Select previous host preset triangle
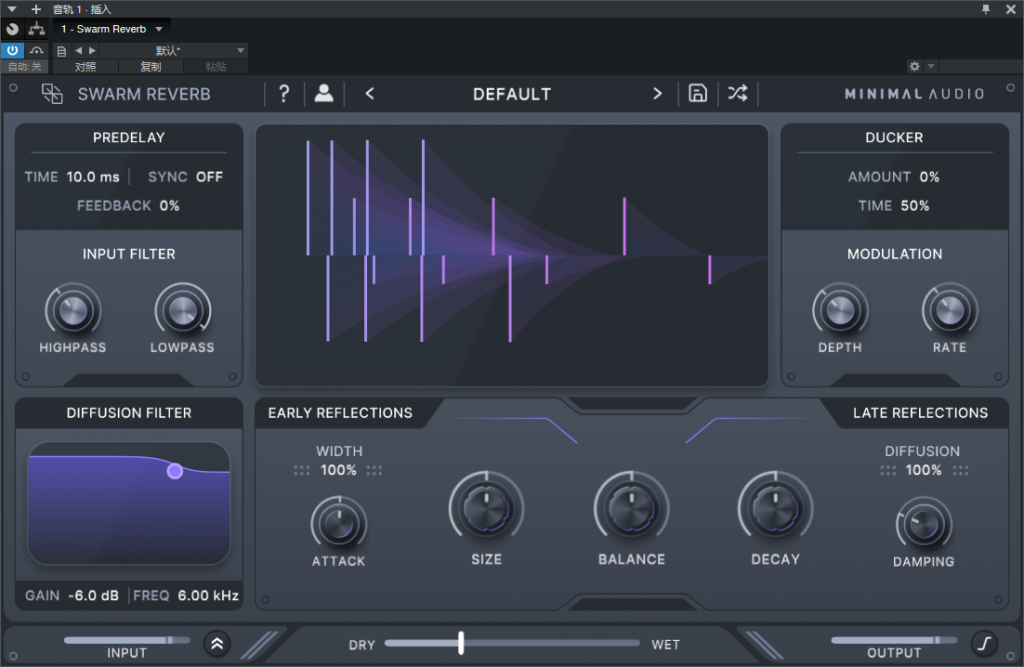The image size is (1024, 667). [x=78, y=50]
